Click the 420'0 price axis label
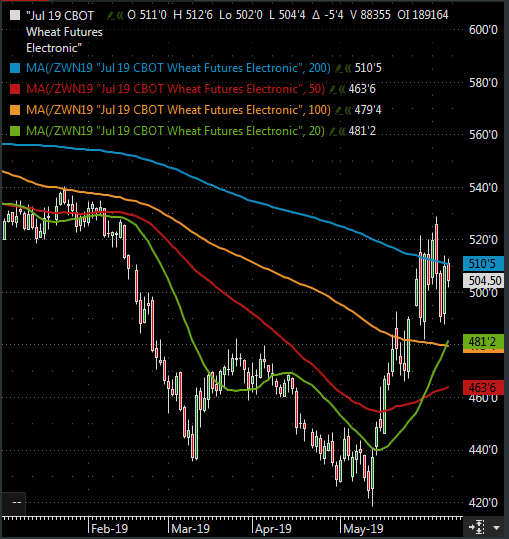Viewport: 509px width, 539px height. pos(483,503)
